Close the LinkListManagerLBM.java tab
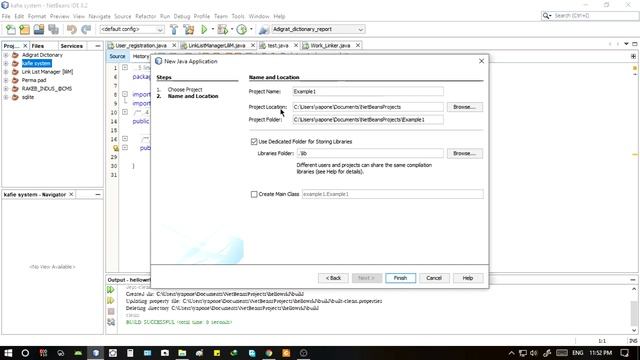640x360 pixels. pyautogui.click(x=253, y=45)
